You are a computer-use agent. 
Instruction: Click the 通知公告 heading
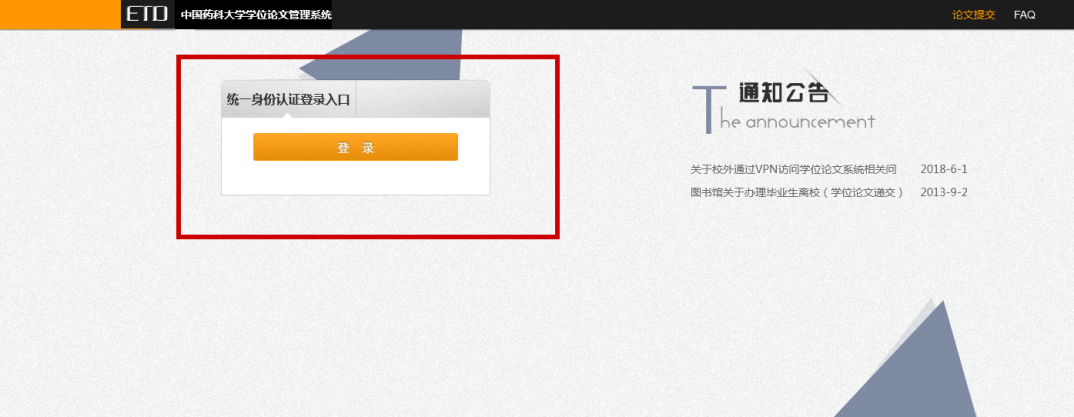782,94
